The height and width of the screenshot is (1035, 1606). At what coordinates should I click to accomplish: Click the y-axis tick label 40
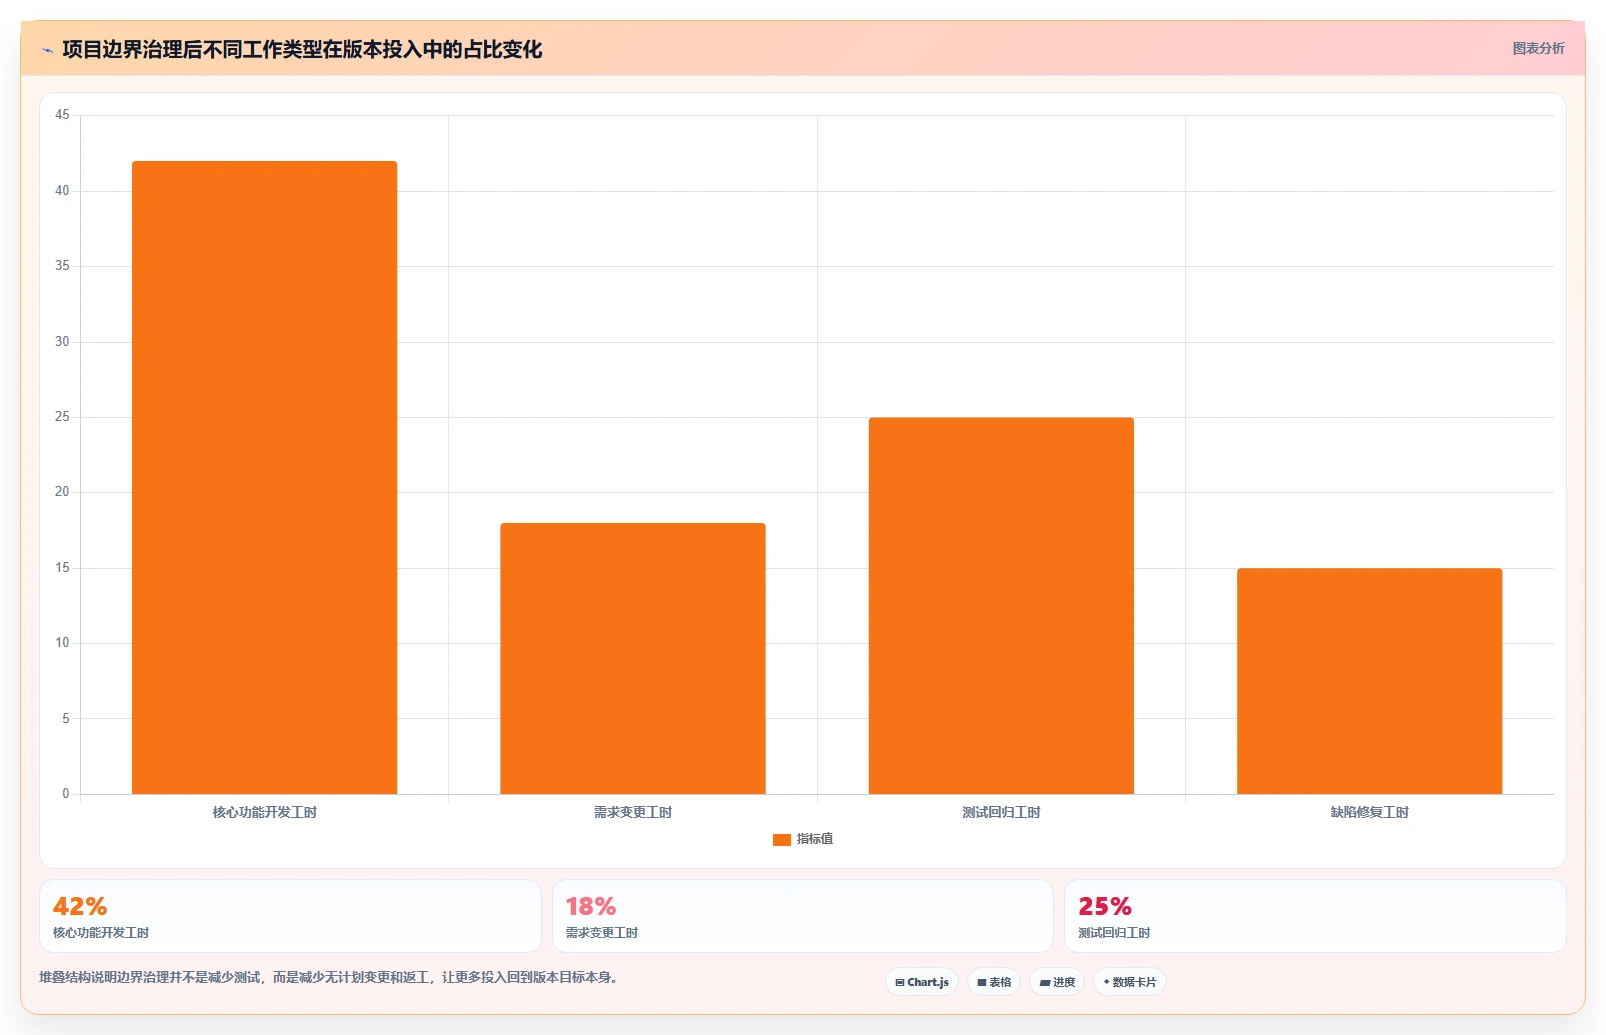pyautogui.click(x=62, y=191)
